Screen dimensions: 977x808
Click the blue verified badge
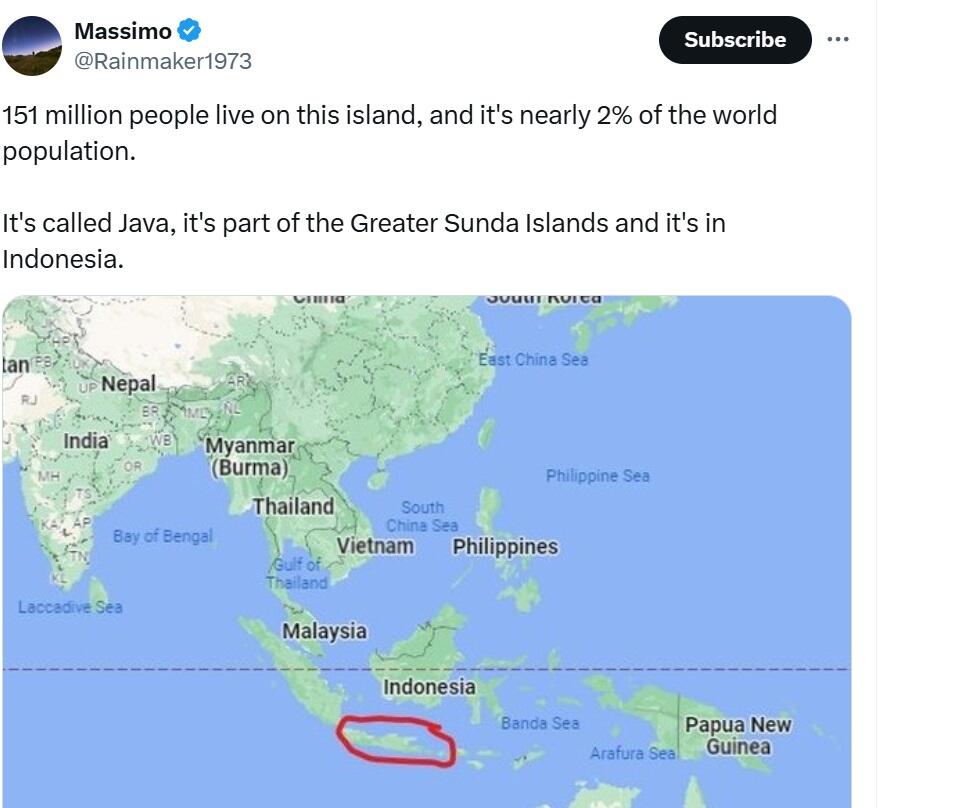(190, 32)
